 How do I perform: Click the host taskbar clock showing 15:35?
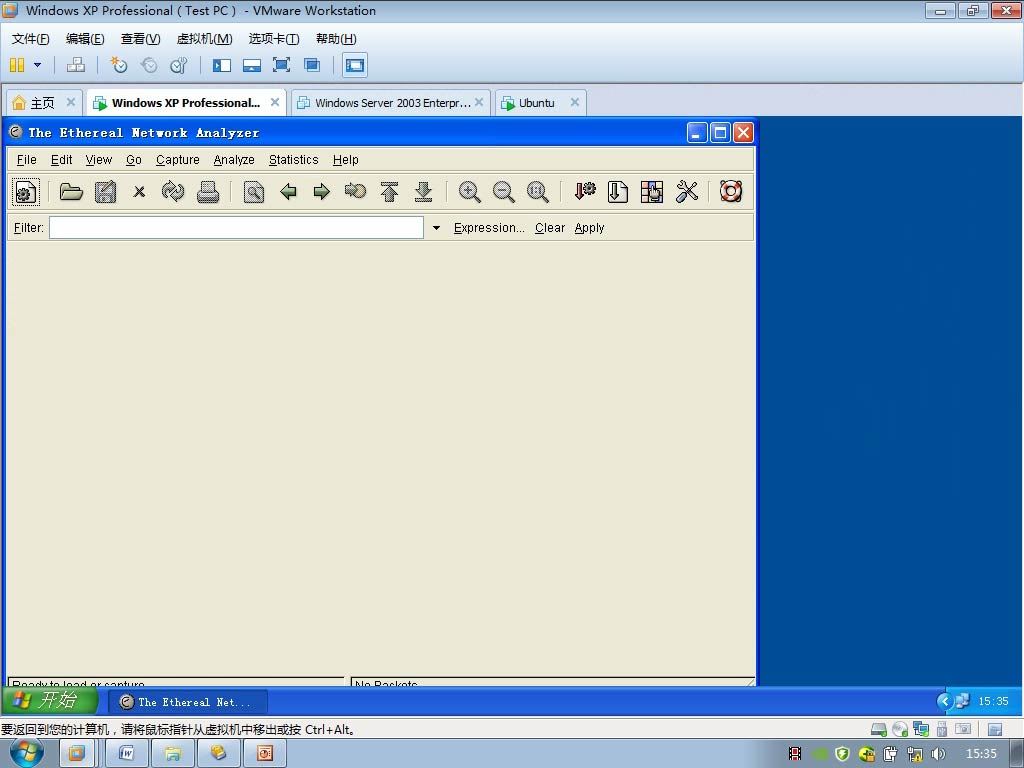tap(981, 754)
